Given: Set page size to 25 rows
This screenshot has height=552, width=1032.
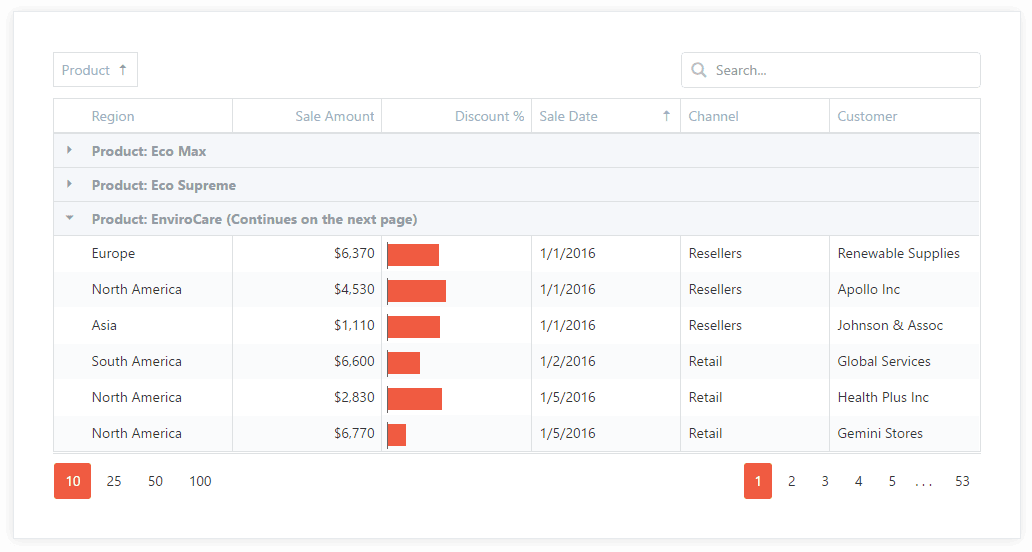Looking at the screenshot, I should click(114, 481).
